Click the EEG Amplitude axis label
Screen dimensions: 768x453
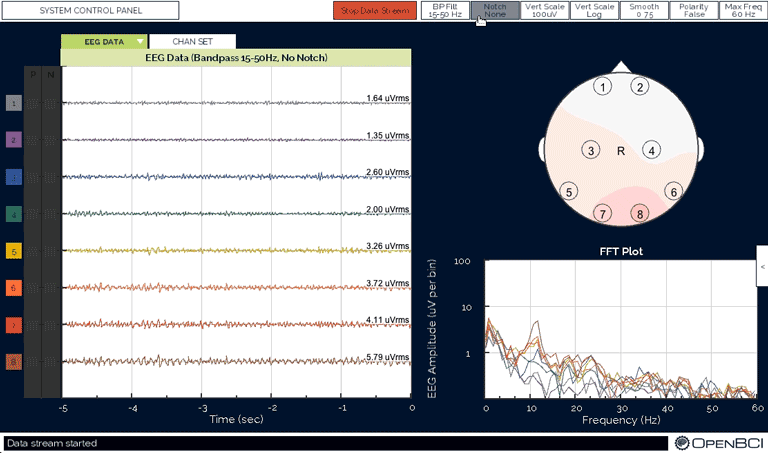pos(432,329)
